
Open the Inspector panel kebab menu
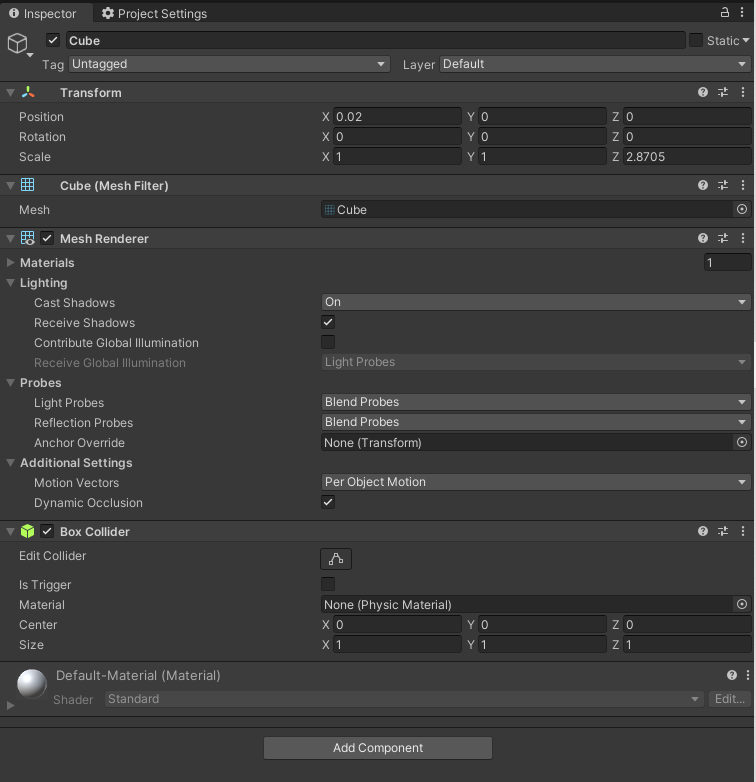coord(742,12)
